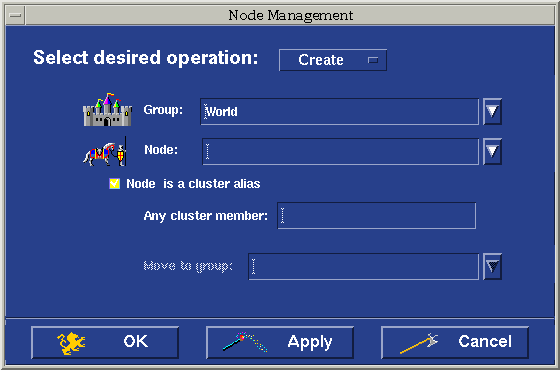The width and height of the screenshot is (560, 370).
Task: Focus the empty Node text field
Action: pos(340,152)
